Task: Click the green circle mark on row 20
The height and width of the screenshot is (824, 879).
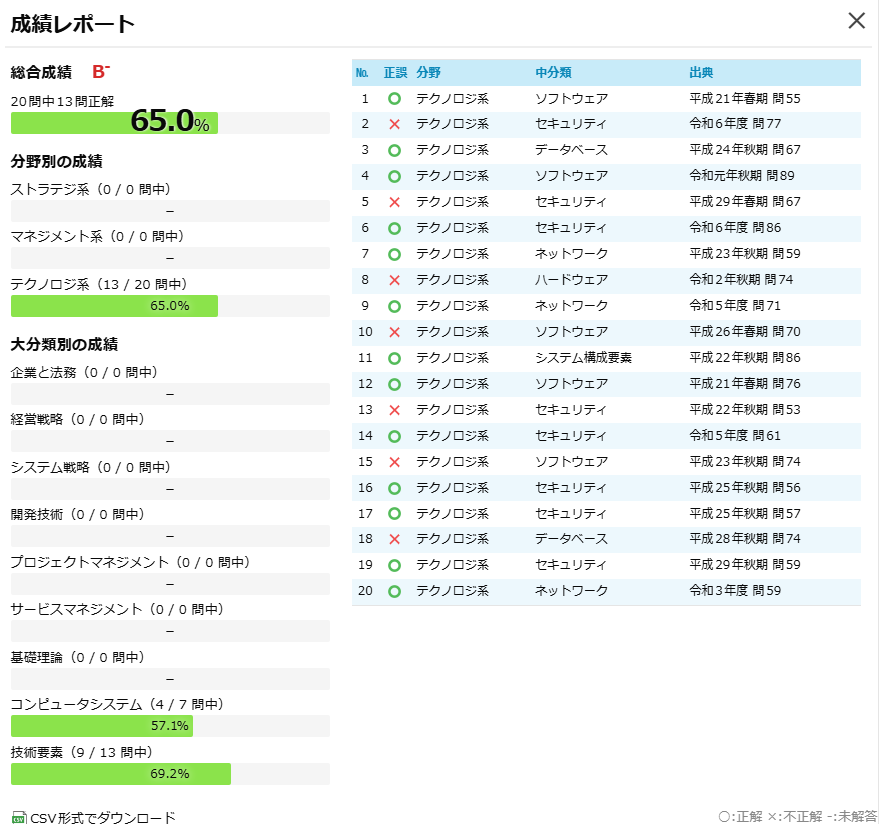Action: 394,591
